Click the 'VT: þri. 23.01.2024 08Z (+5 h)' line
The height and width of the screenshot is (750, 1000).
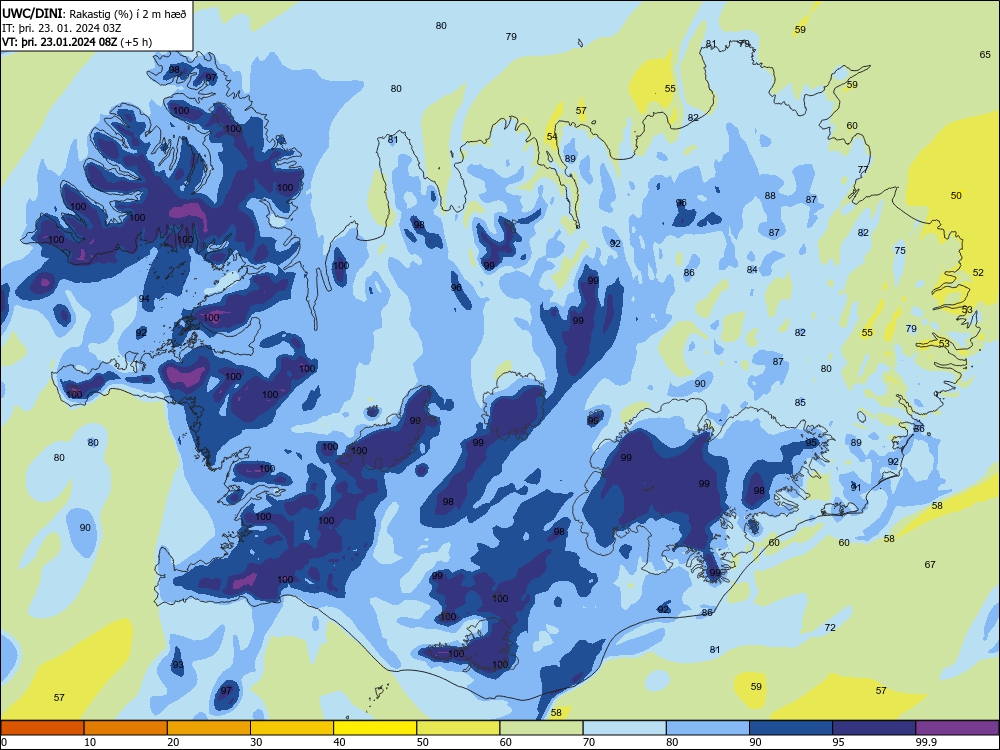pos(77,42)
